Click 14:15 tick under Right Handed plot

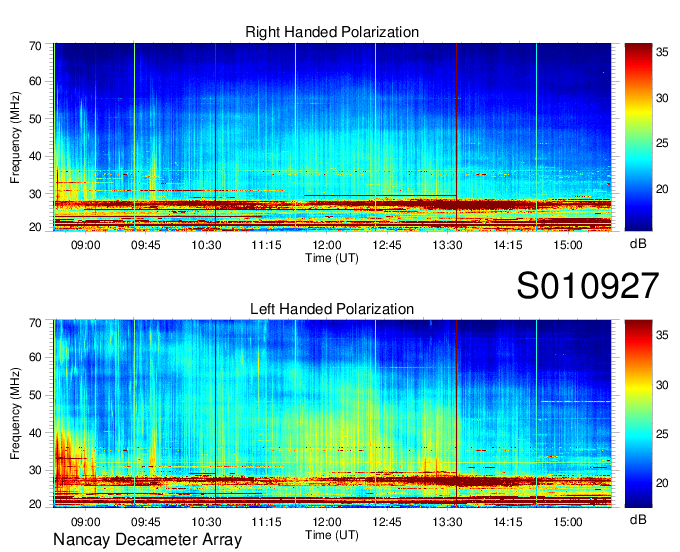pyautogui.click(x=507, y=245)
